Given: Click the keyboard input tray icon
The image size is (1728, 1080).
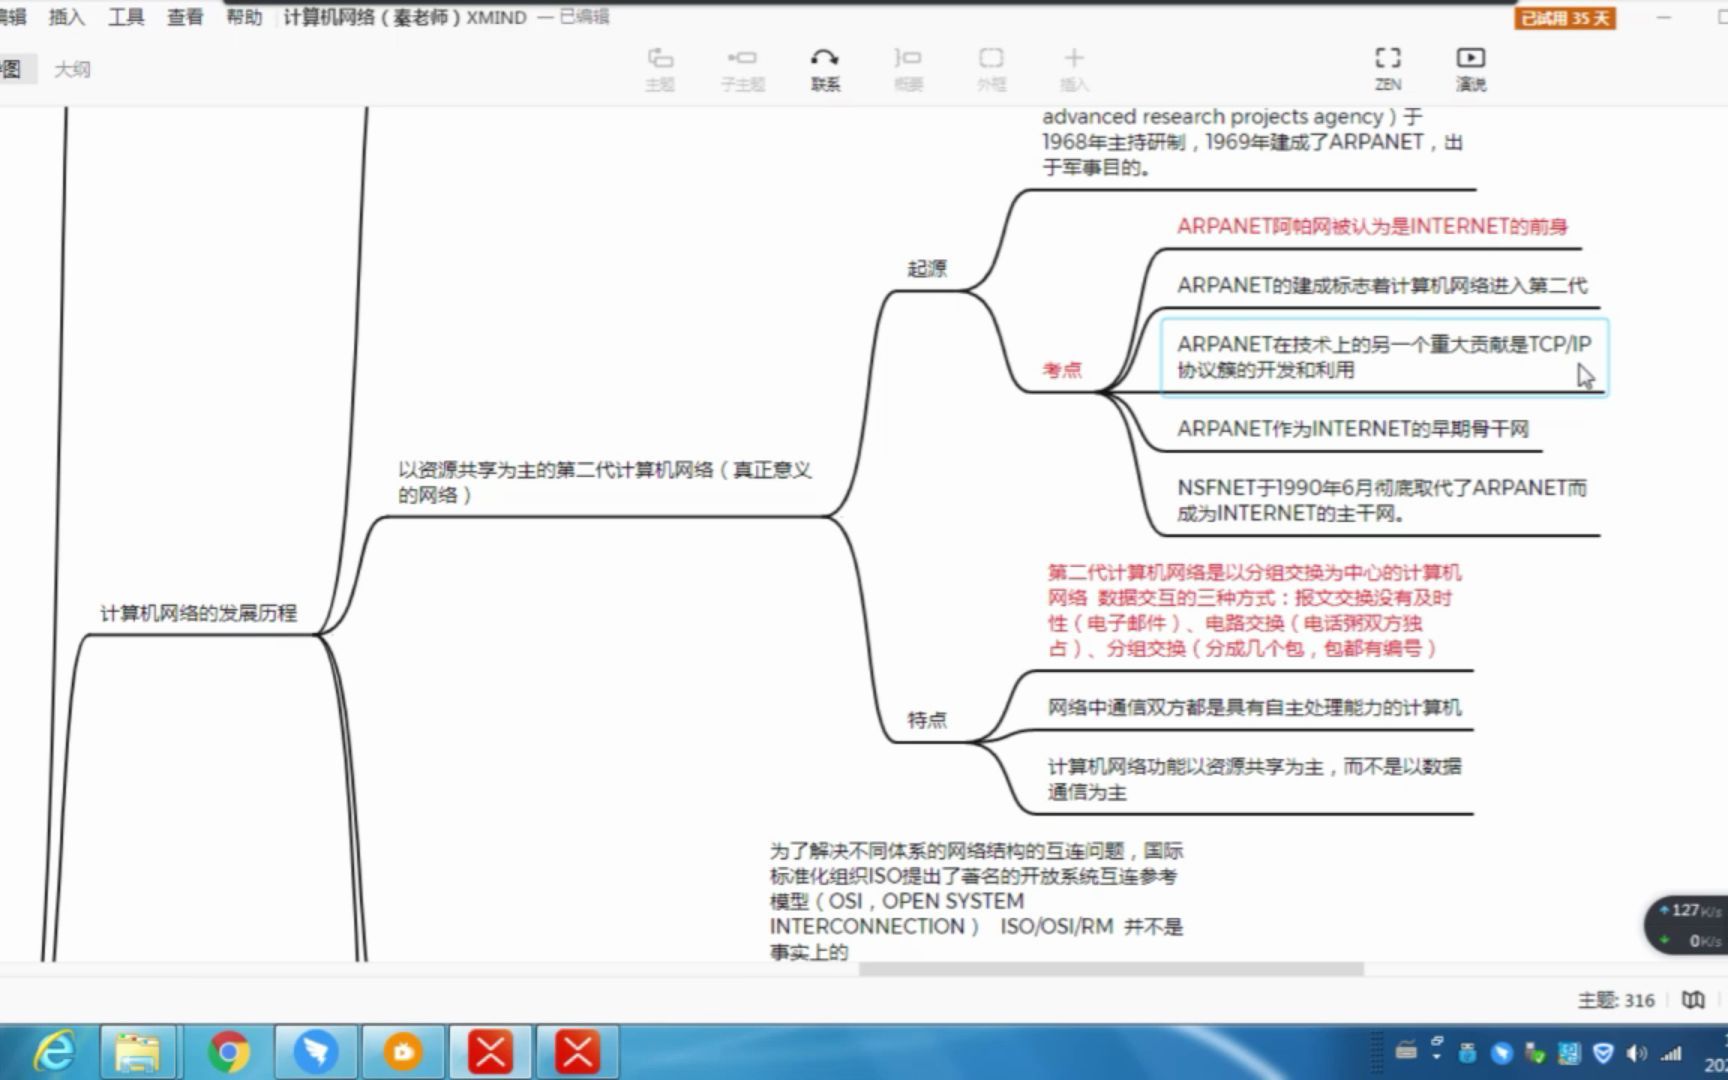Looking at the screenshot, I should click(1406, 1050).
